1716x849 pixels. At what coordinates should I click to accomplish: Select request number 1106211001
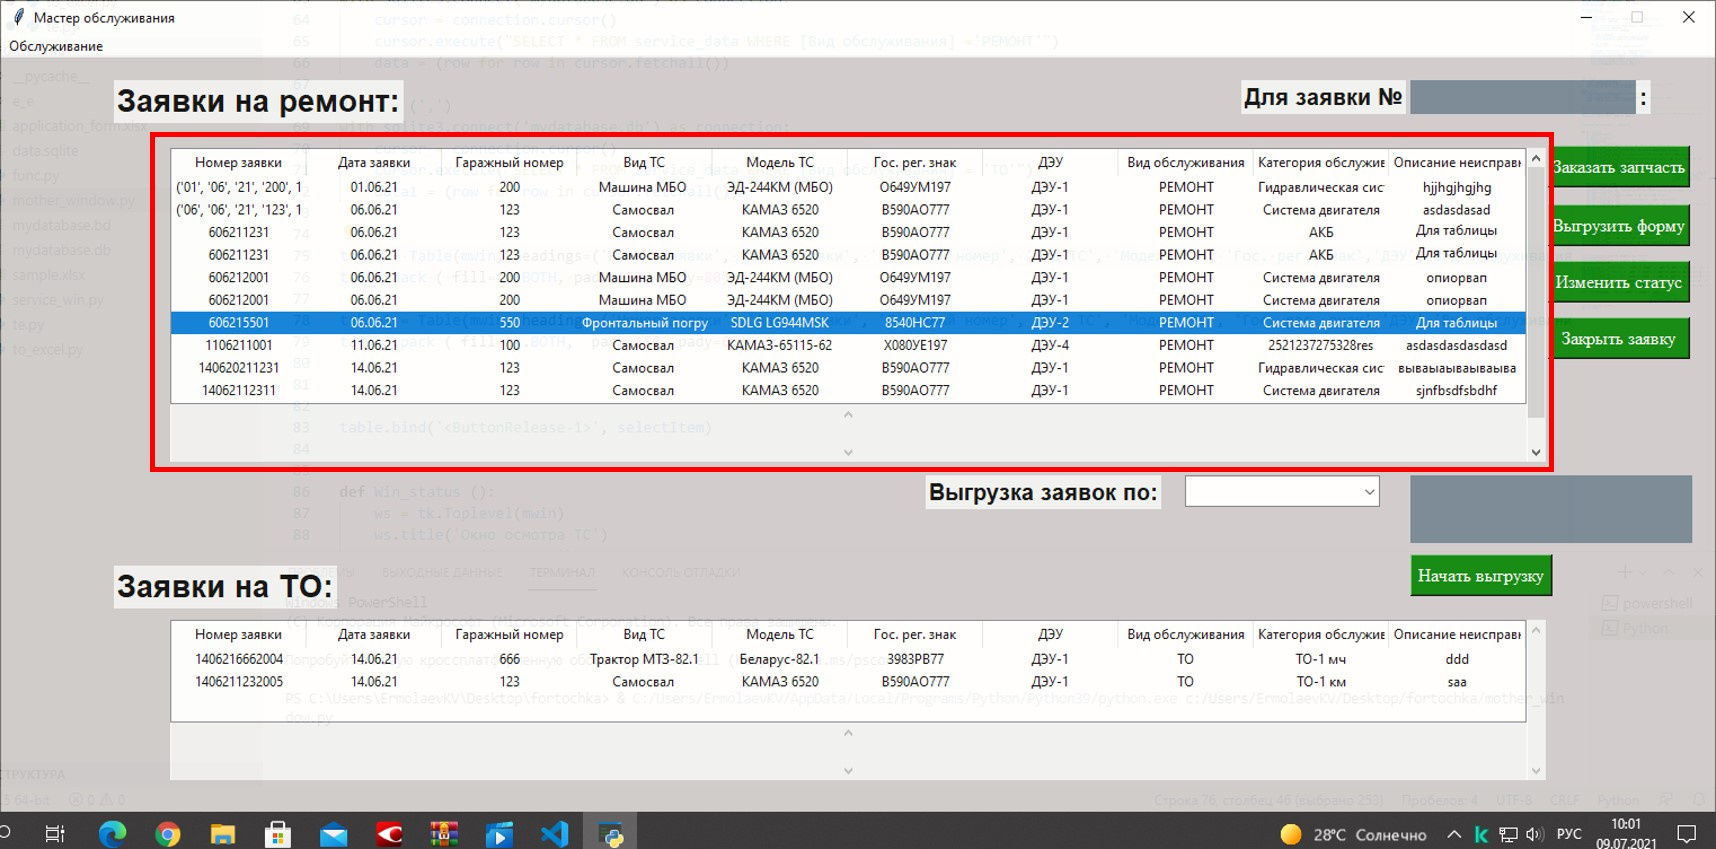click(848, 345)
